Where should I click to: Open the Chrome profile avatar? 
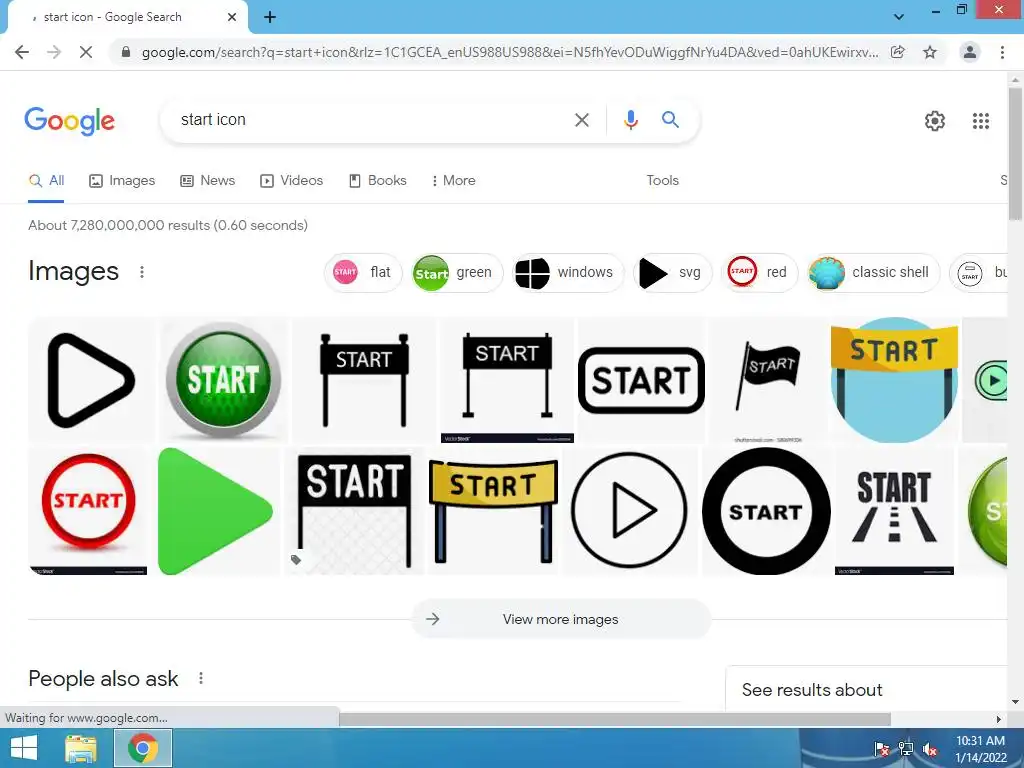[x=970, y=52]
